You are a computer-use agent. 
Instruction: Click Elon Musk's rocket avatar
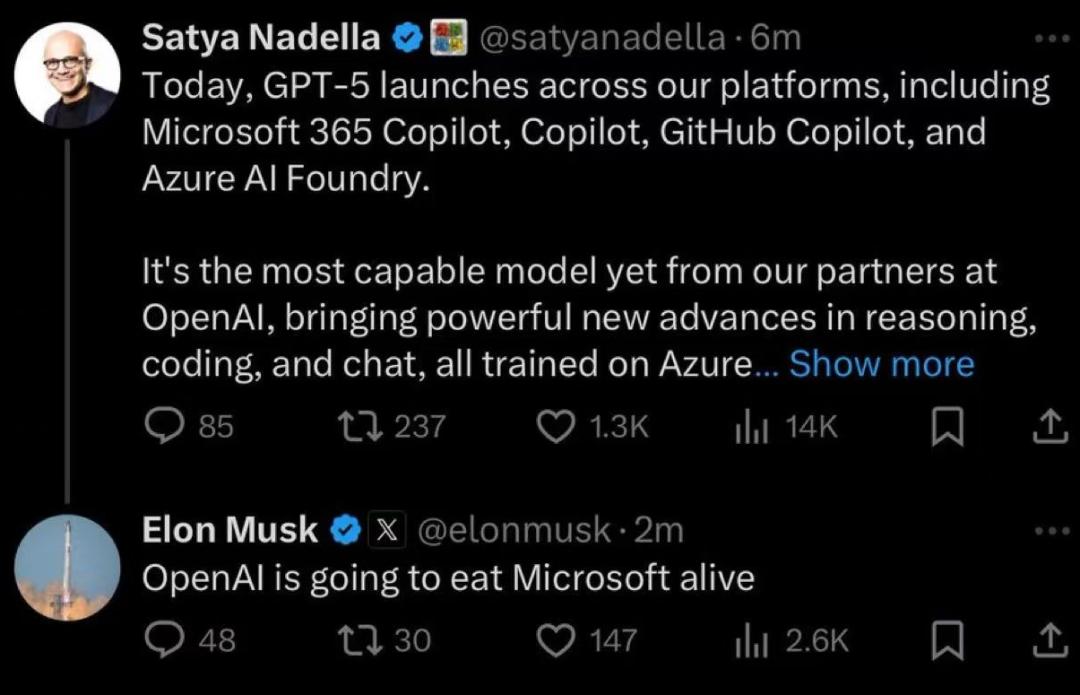[68, 568]
